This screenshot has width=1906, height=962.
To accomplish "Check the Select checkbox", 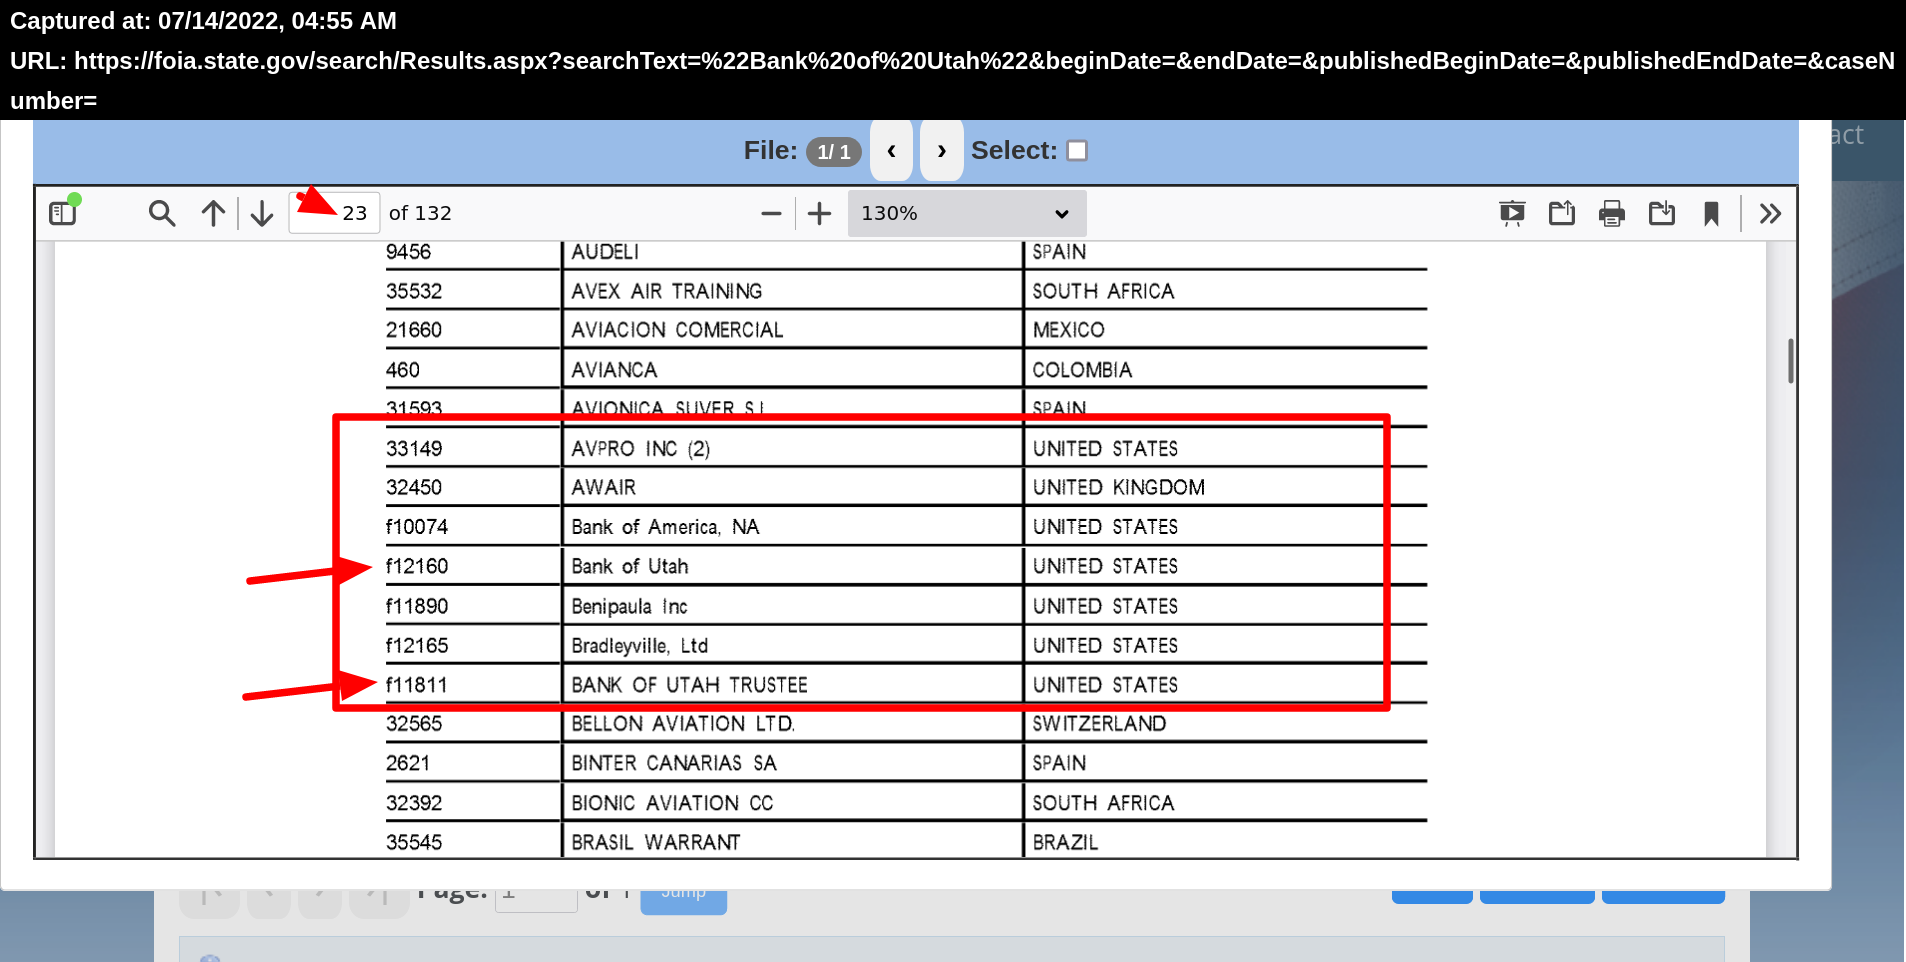I will pyautogui.click(x=1077, y=151).
